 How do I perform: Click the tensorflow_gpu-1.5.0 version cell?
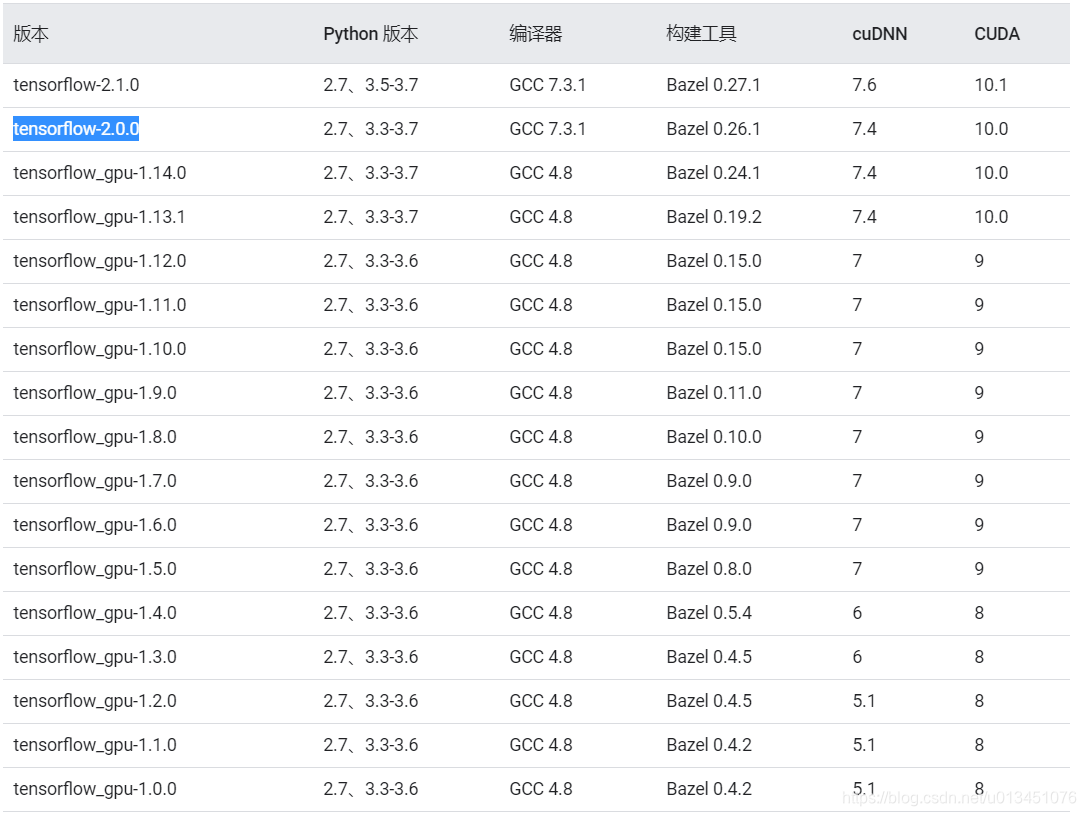tap(95, 569)
